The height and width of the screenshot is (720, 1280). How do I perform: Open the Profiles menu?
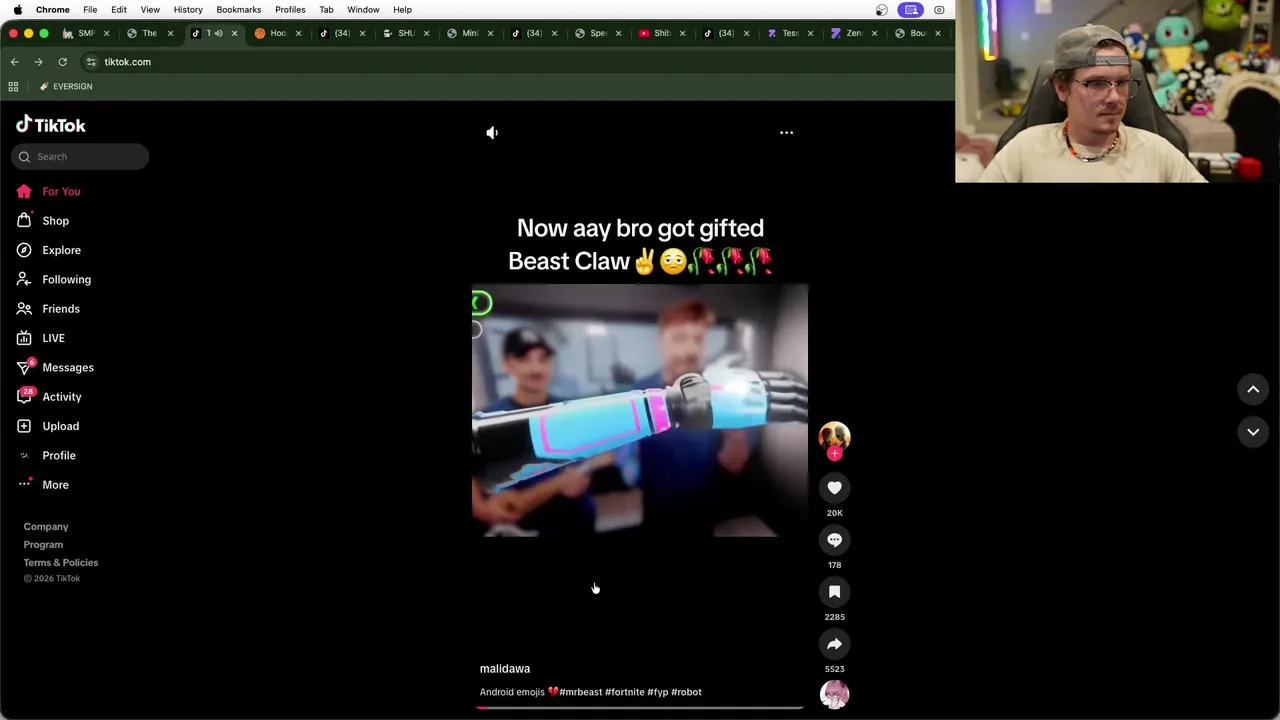290,10
